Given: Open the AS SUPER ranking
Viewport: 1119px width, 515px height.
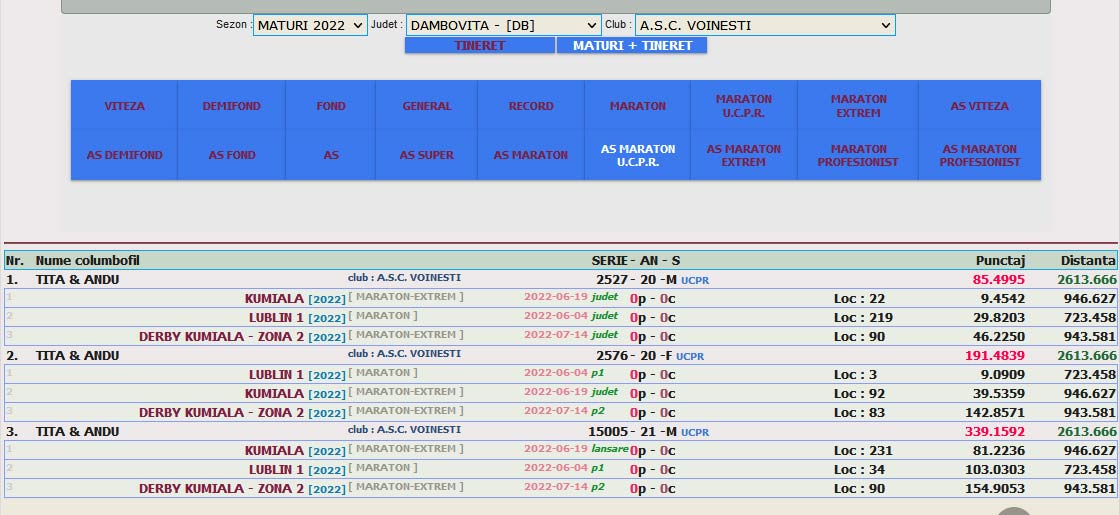Looking at the screenshot, I should [x=427, y=155].
